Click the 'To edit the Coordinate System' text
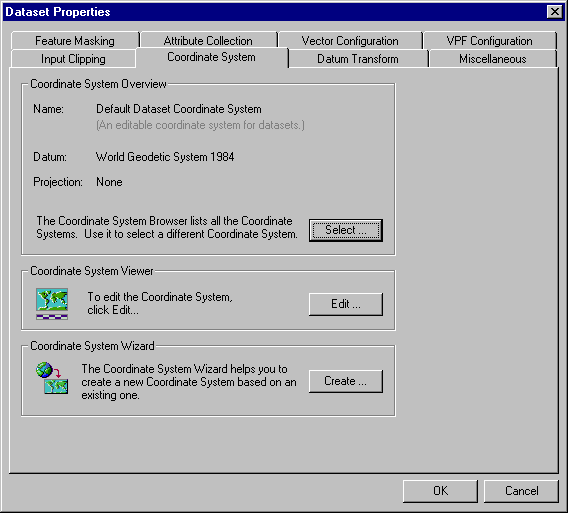Image resolution: width=568 pixels, height=513 pixels. click(160, 304)
